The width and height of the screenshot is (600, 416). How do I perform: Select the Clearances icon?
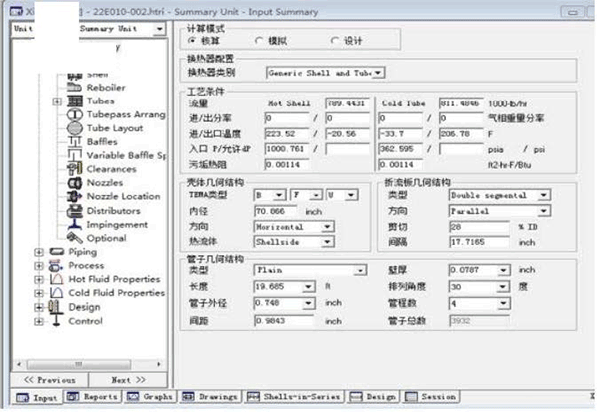[74, 169]
